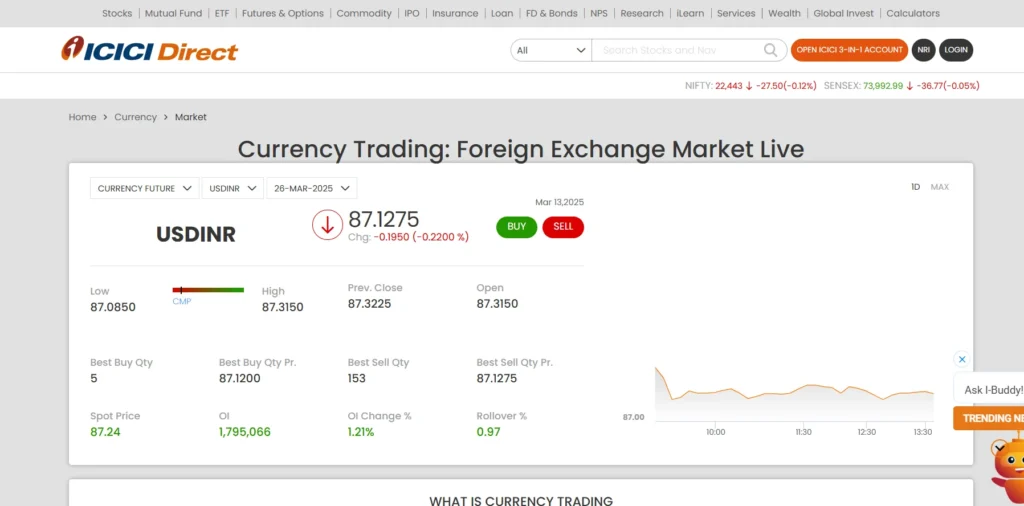Click the Best Sell Qty value 153
This screenshot has width=1024, height=506.
point(357,378)
